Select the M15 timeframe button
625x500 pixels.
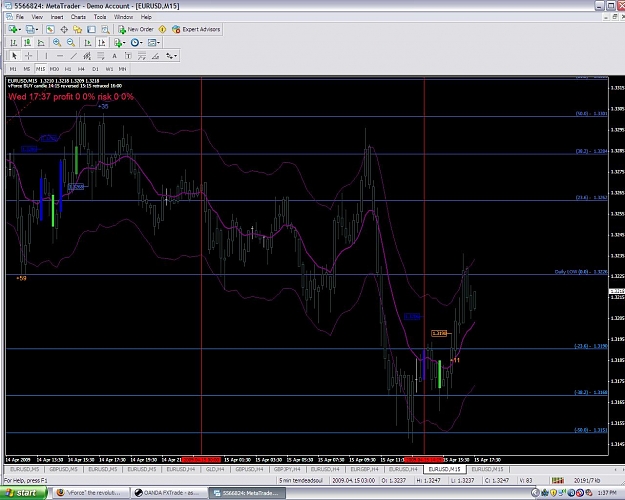tap(40, 69)
